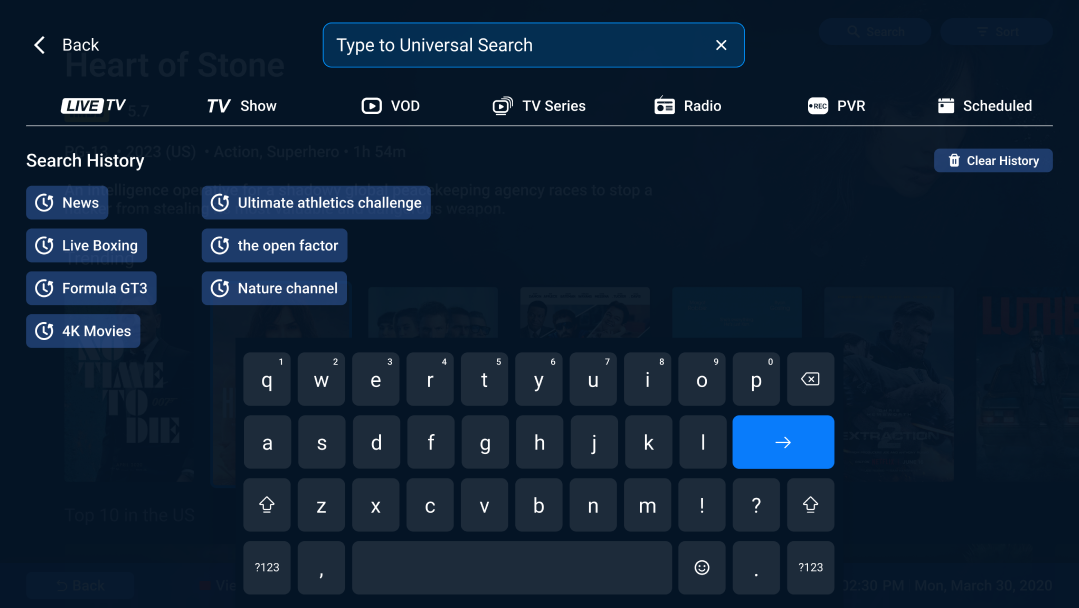This screenshot has height=608, width=1079.
Task: Select the PVR record icon
Action: (817, 105)
